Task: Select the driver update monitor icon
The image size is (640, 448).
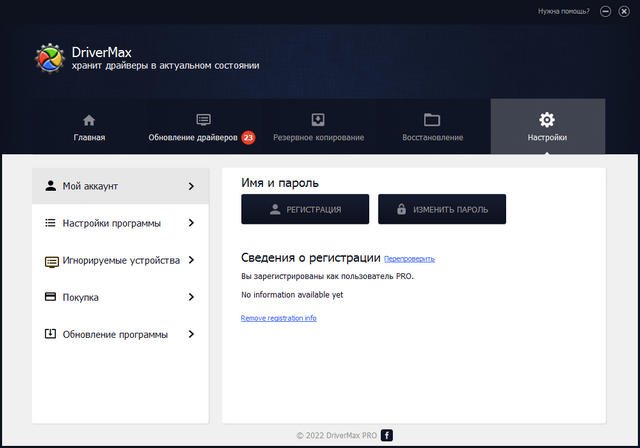Action: click(x=203, y=120)
